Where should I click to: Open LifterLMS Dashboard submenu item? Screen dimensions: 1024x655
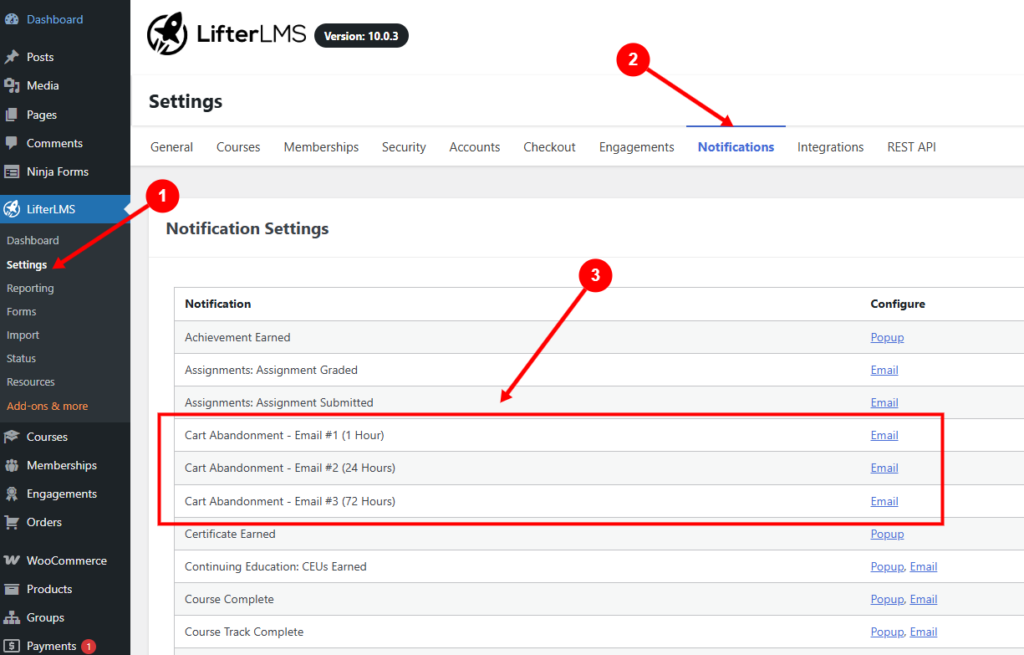pos(33,240)
